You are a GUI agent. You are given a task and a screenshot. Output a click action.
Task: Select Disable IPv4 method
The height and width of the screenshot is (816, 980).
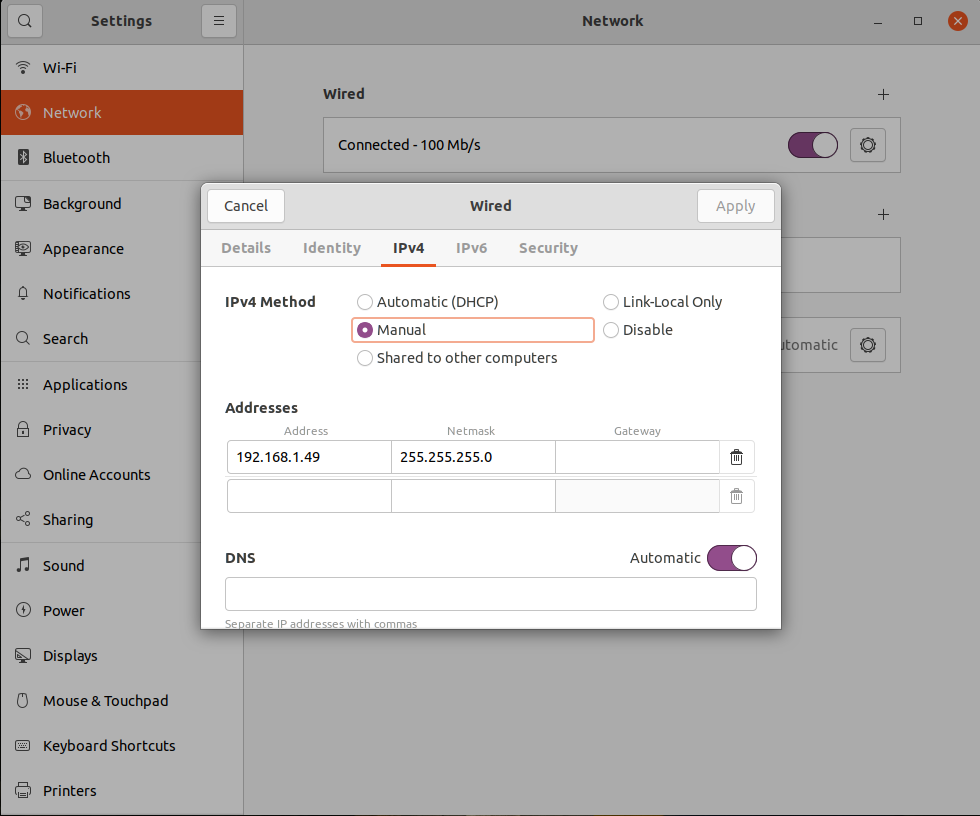[x=638, y=330]
